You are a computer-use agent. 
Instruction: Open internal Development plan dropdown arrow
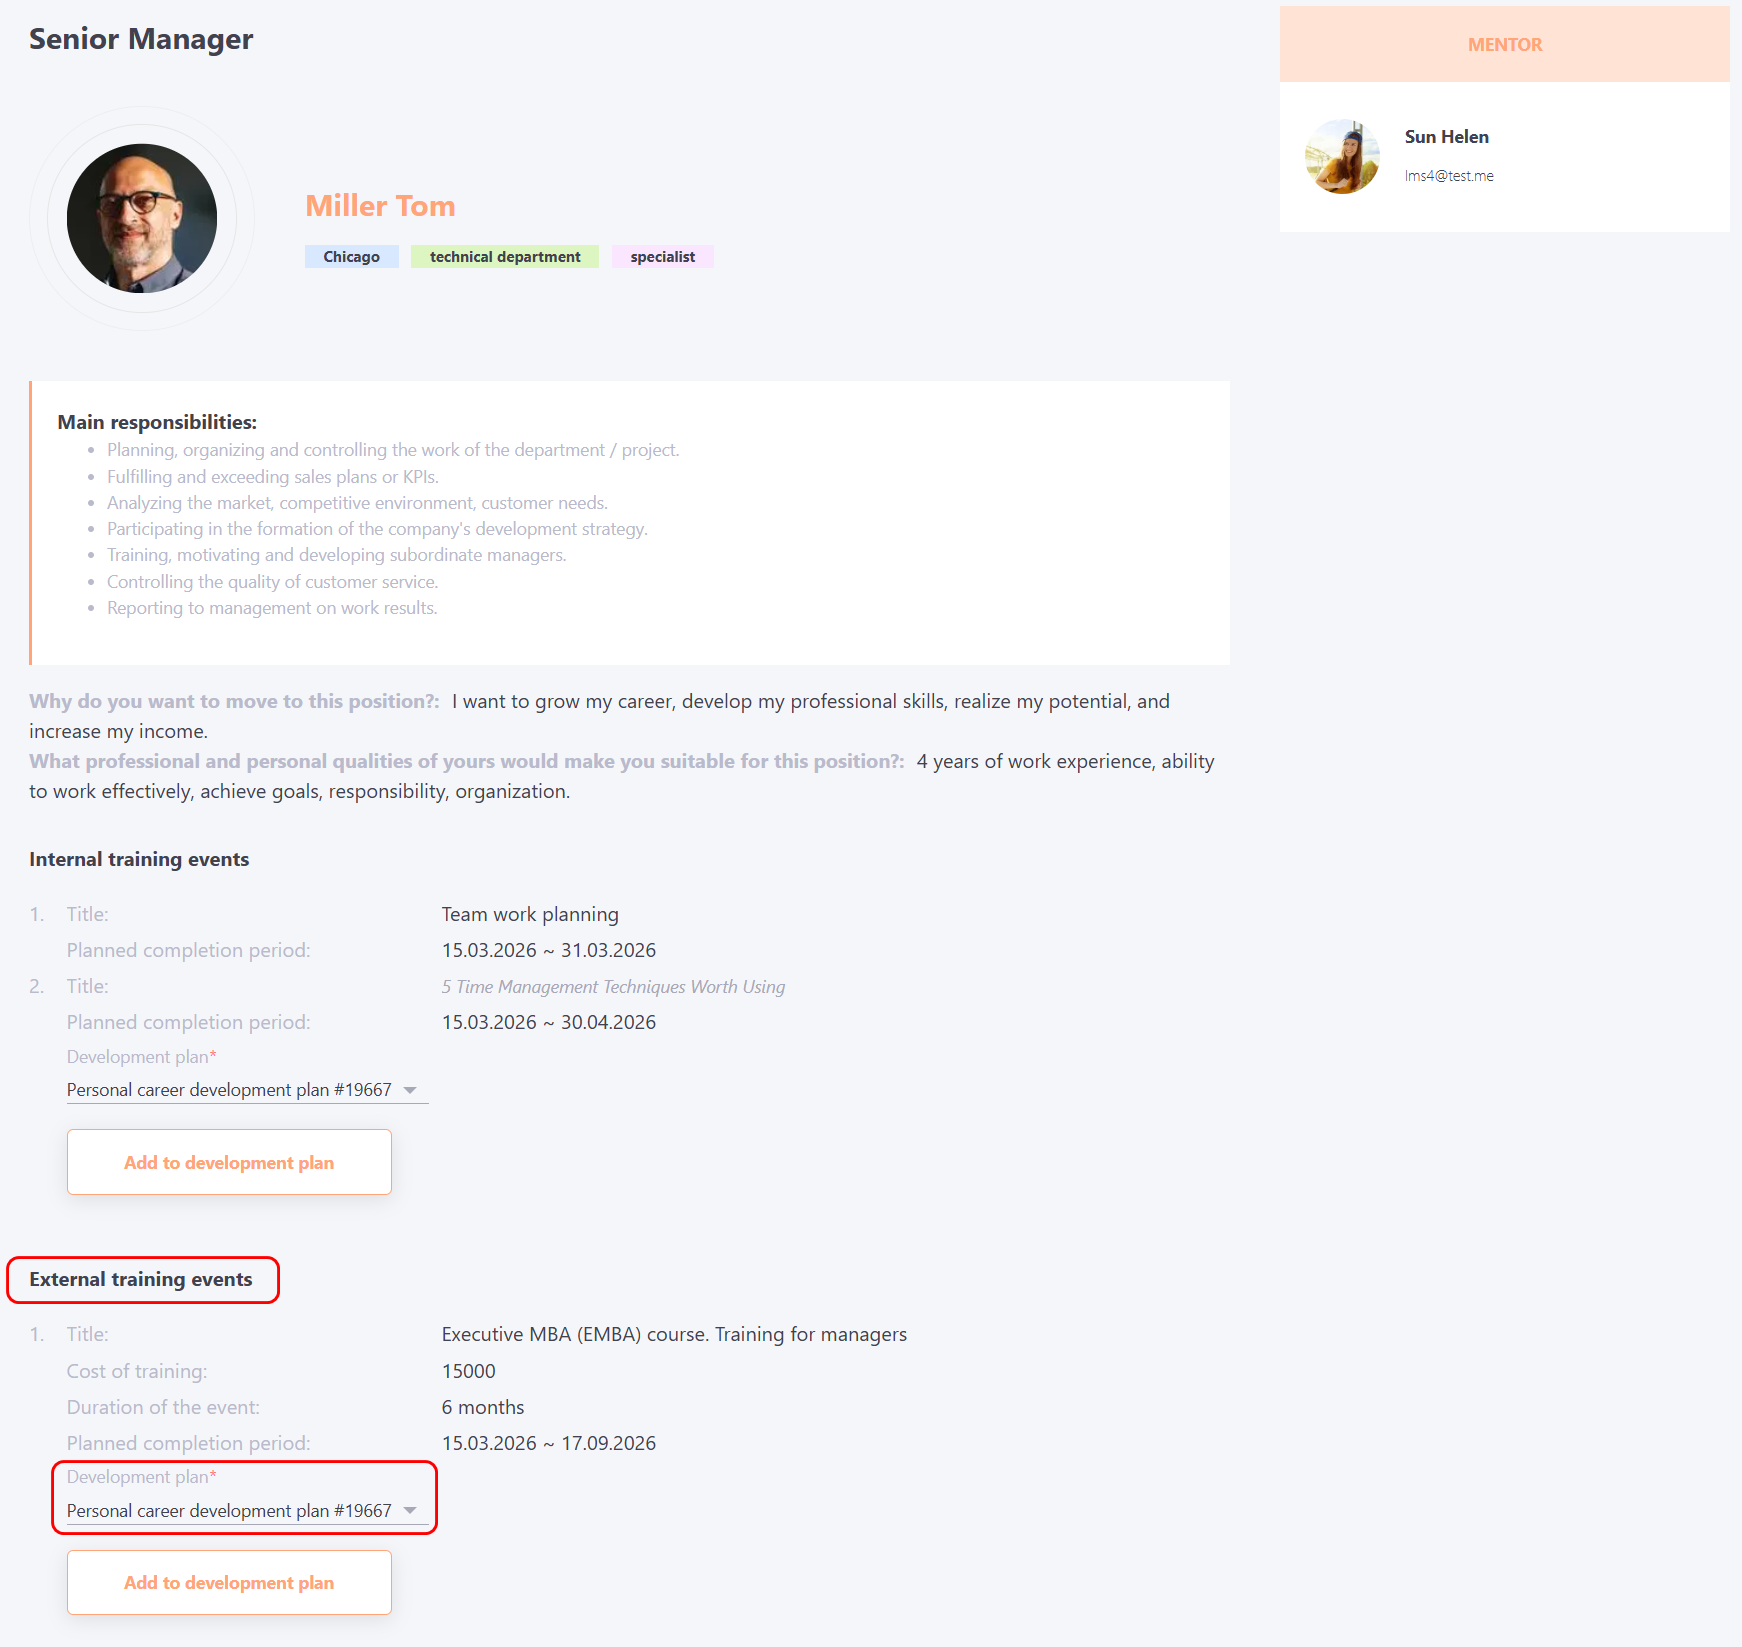pos(410,1090)
